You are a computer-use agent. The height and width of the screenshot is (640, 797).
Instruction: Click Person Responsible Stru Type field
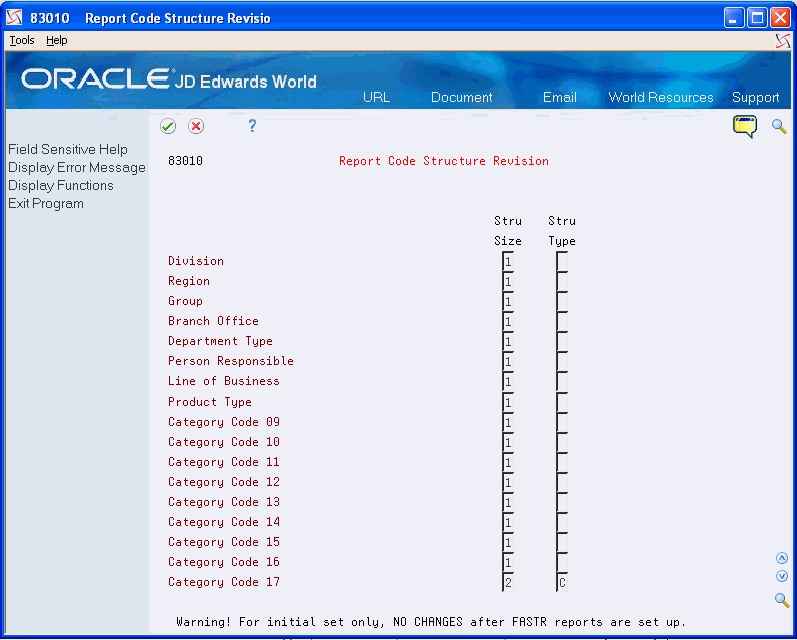[562, 362]
